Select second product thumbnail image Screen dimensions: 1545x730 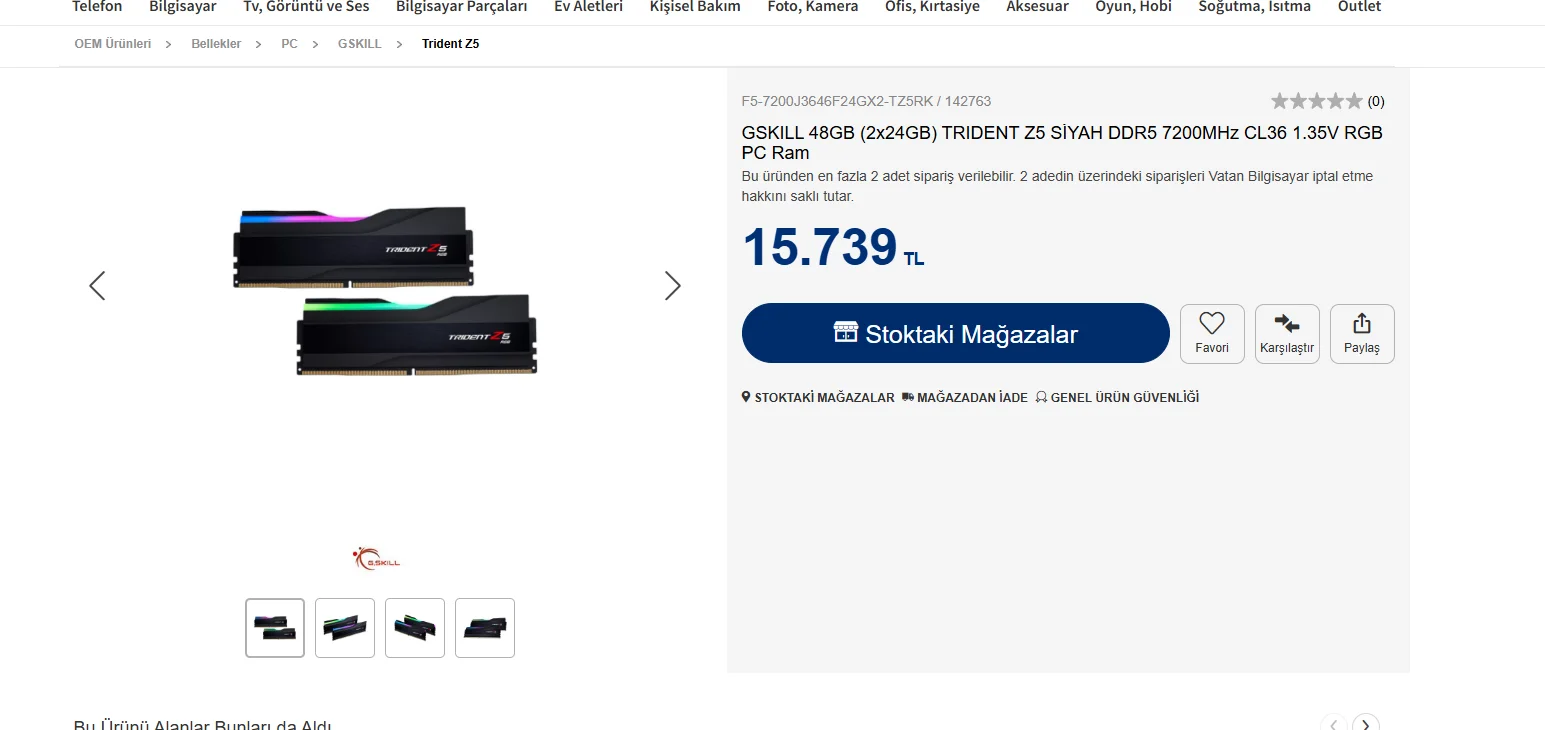pyautogui.click(x=345, y=628)
